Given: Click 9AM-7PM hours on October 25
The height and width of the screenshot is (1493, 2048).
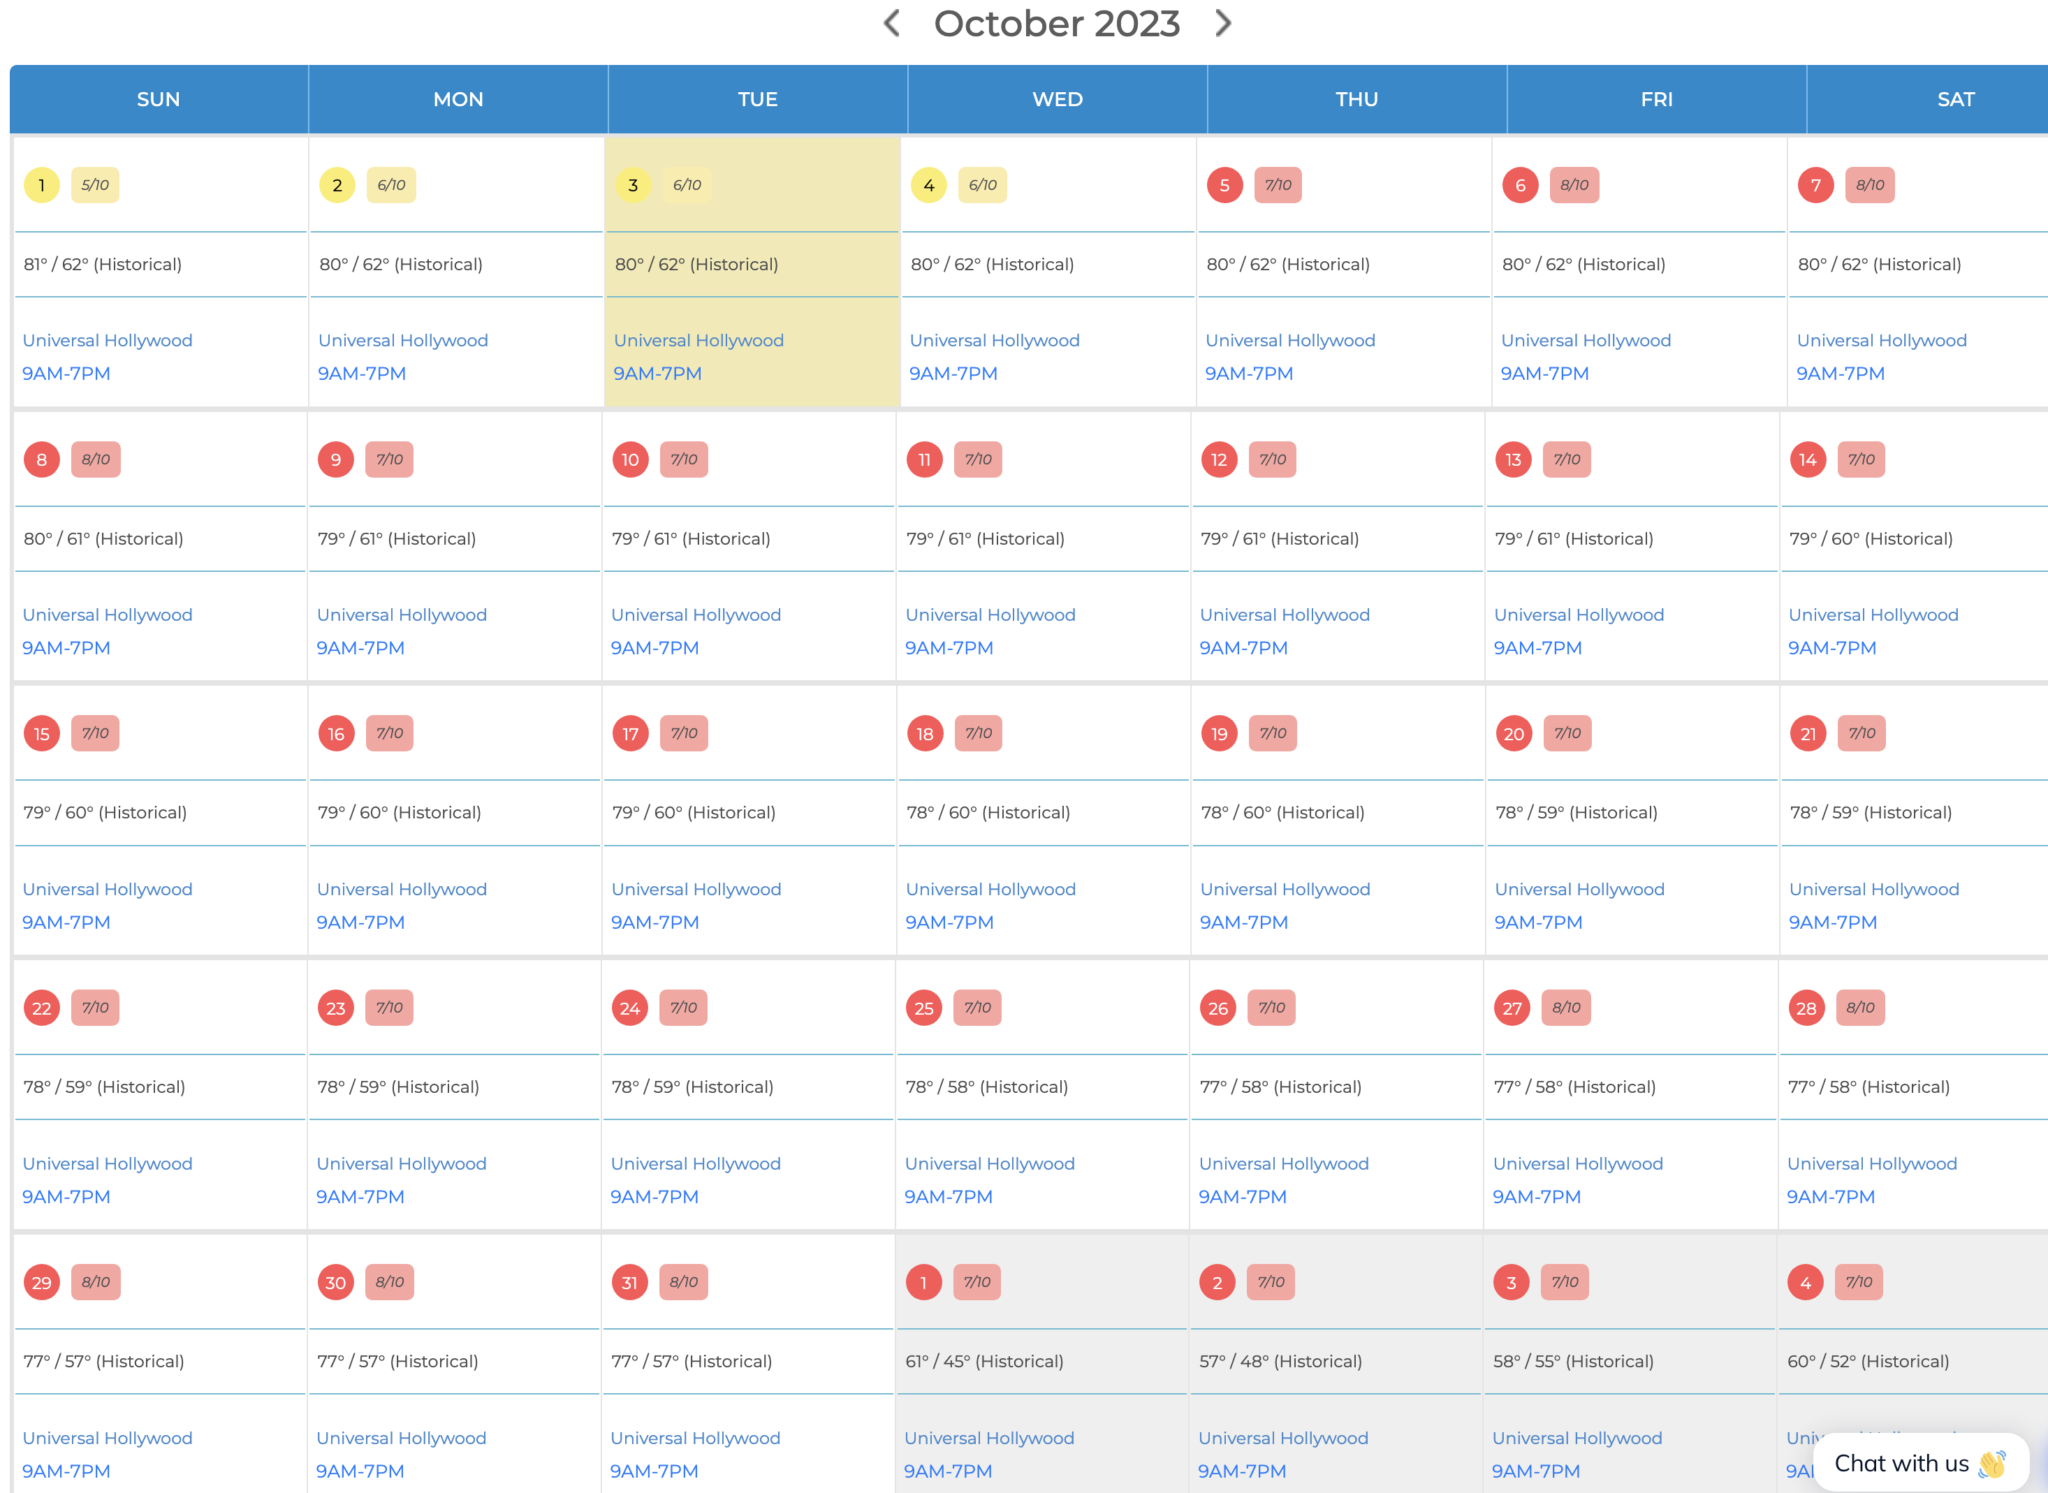Looking at the screenshot, I should pos(948,1196).
